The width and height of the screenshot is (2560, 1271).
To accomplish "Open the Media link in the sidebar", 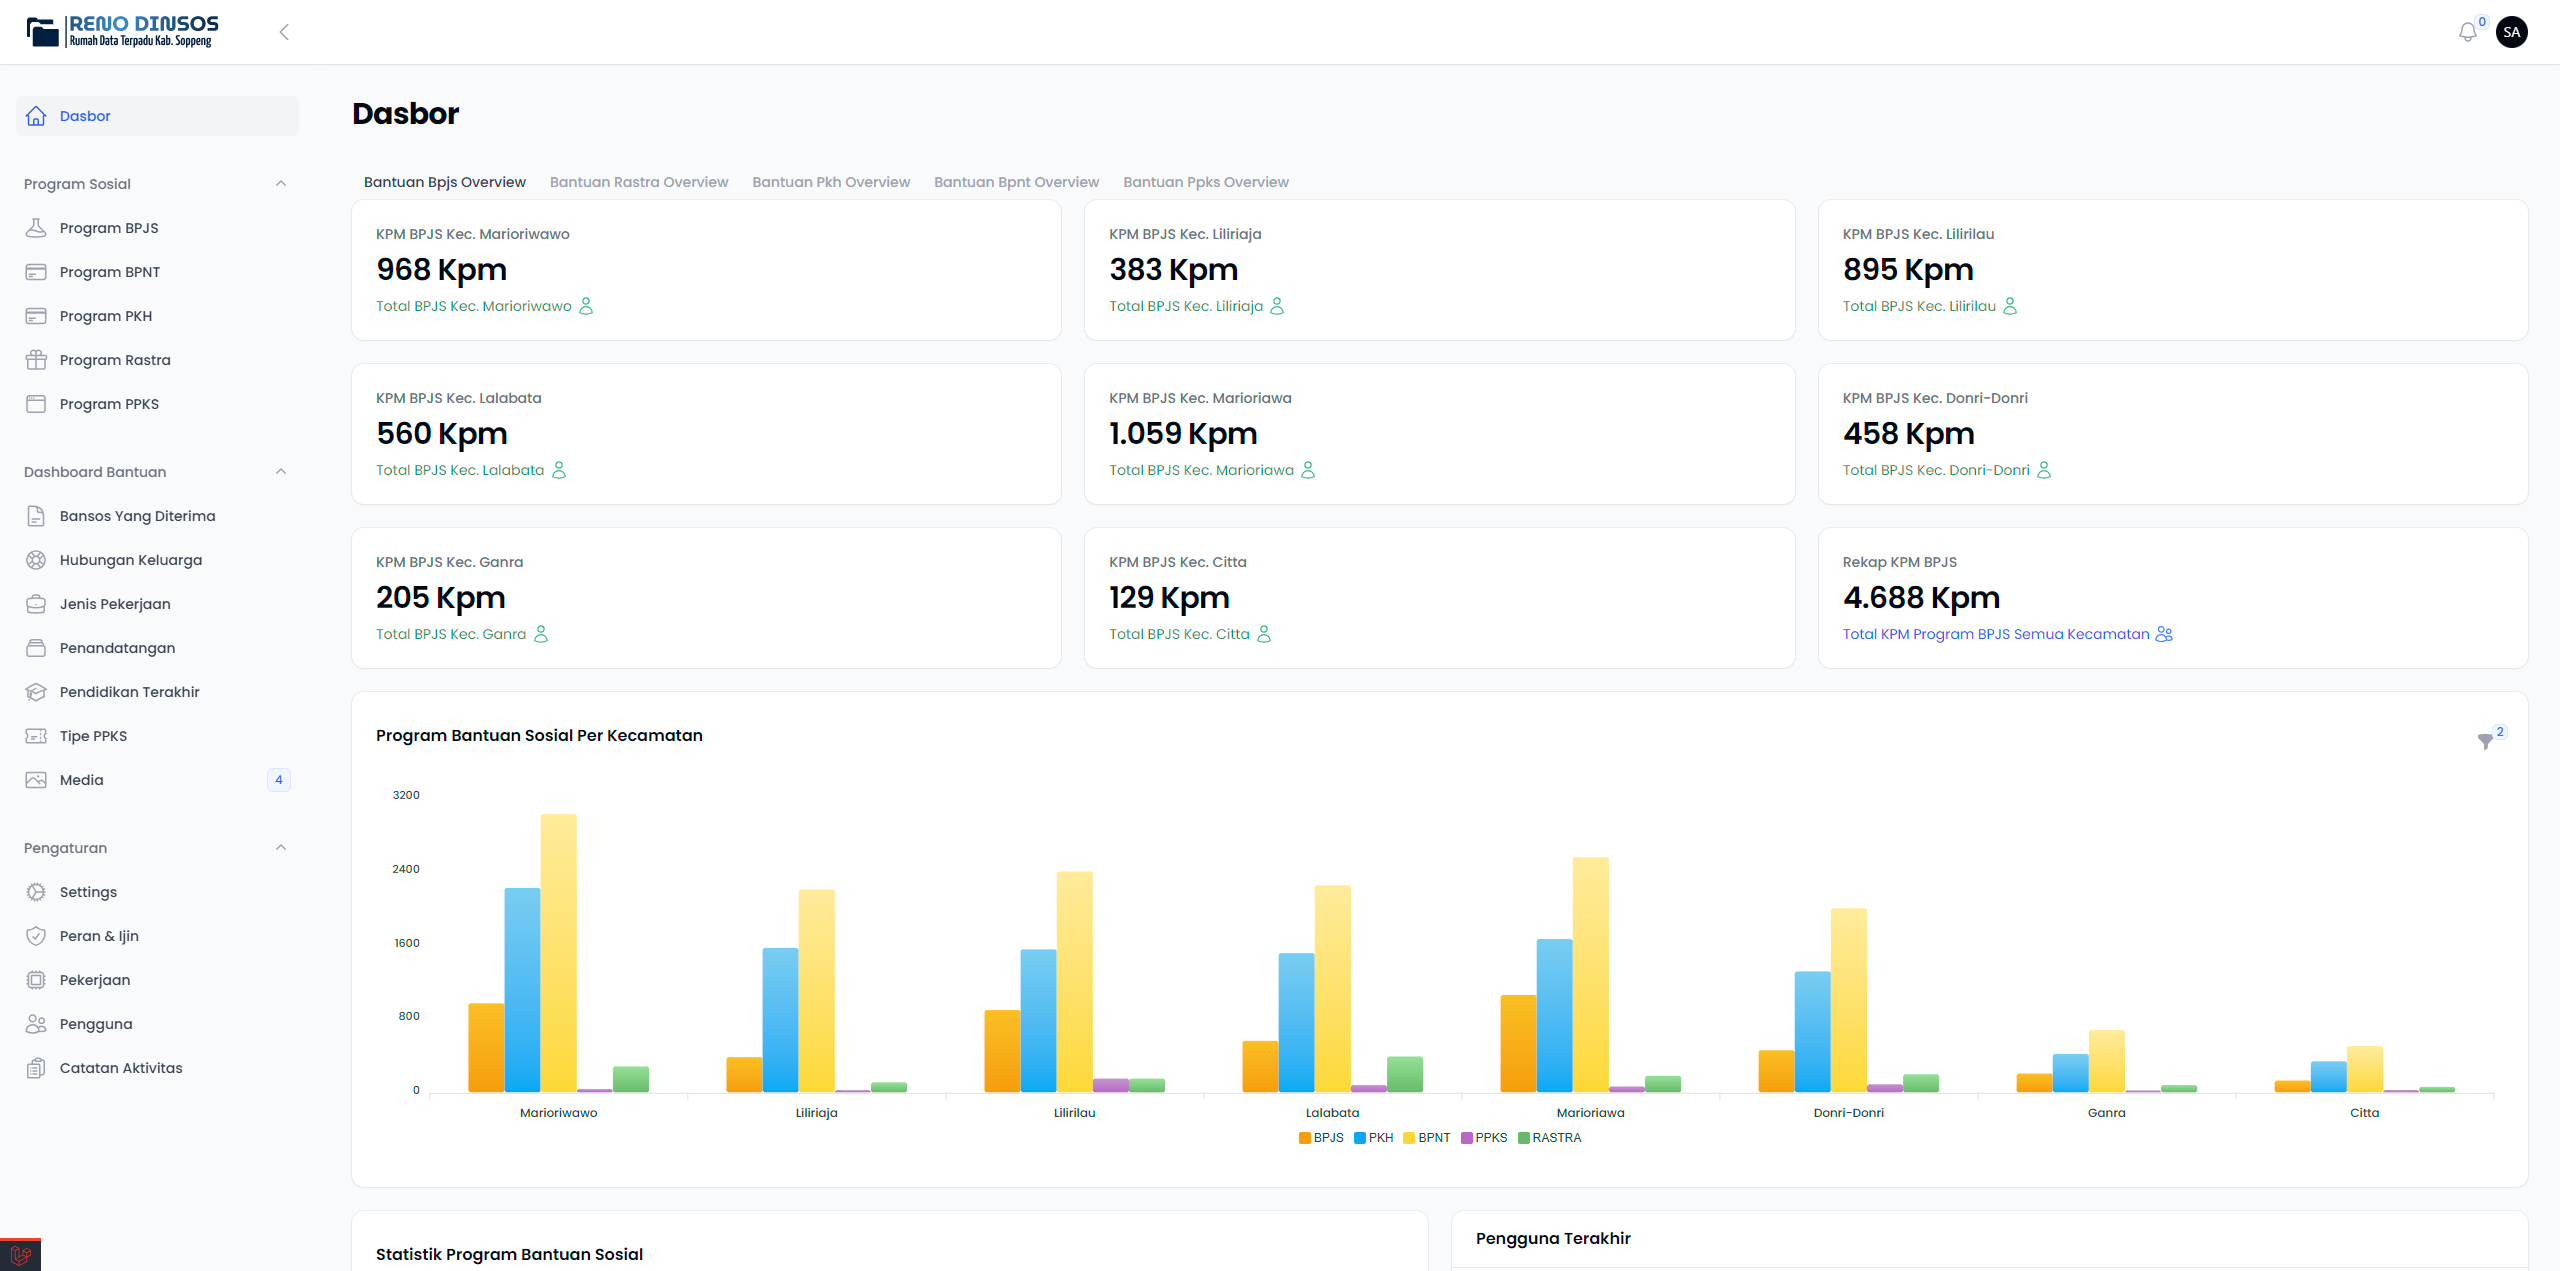I will tap(82, 780).
